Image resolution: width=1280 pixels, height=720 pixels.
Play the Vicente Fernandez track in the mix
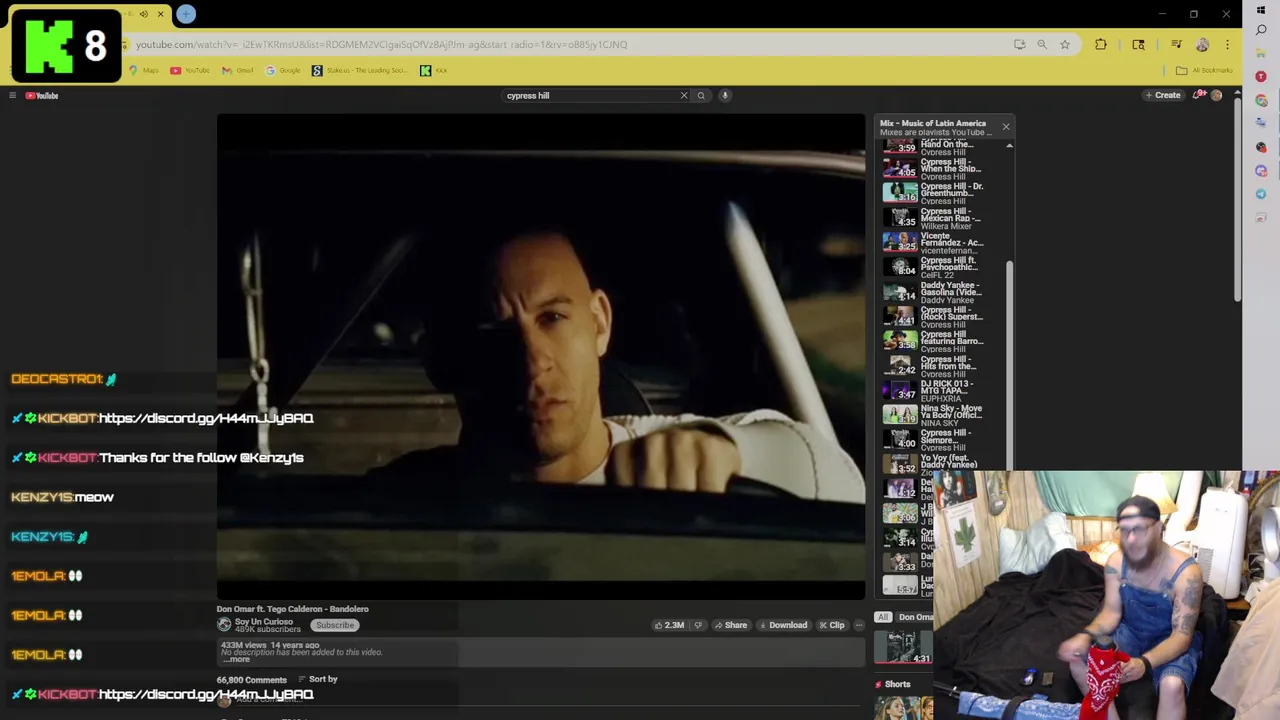pyautogui.click(x=940, y=242)
